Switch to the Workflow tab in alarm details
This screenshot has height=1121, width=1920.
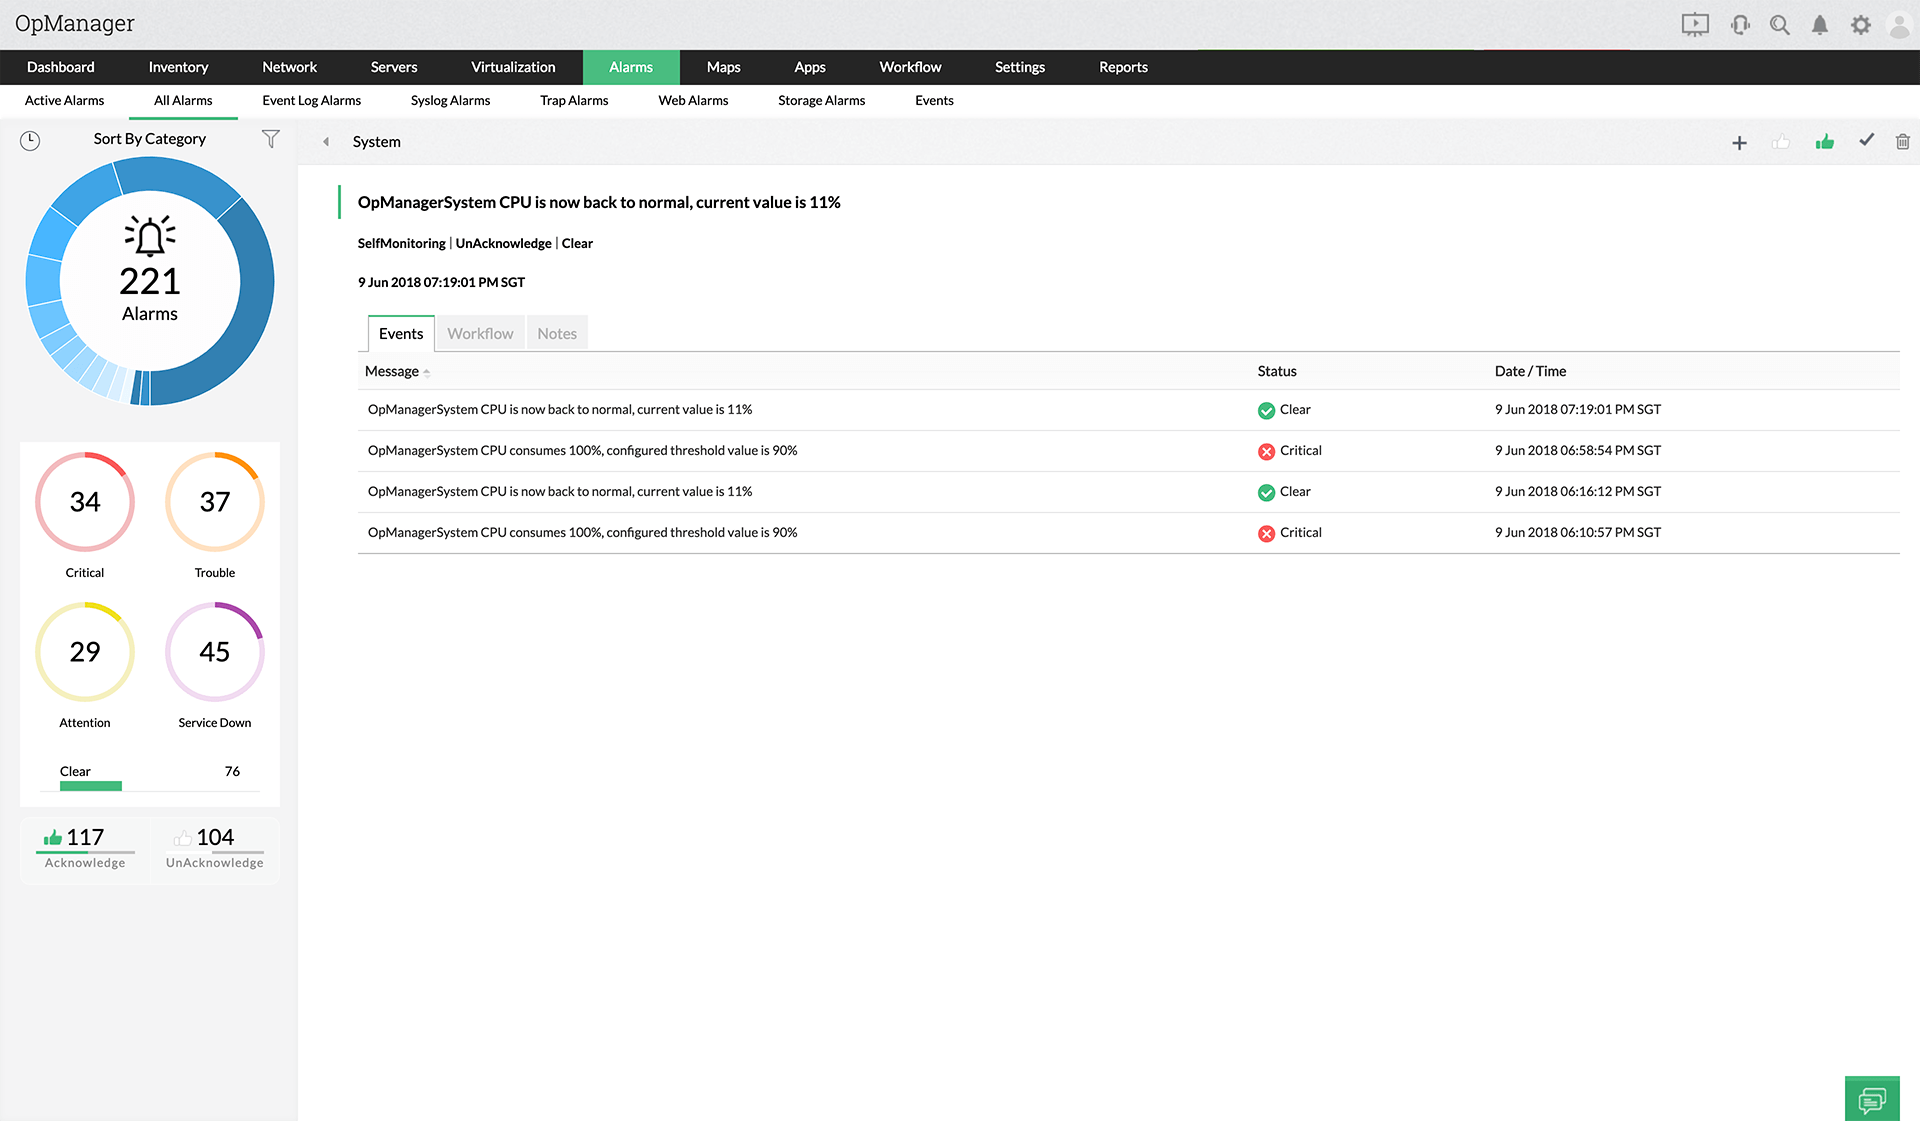[x=480, y=334]
